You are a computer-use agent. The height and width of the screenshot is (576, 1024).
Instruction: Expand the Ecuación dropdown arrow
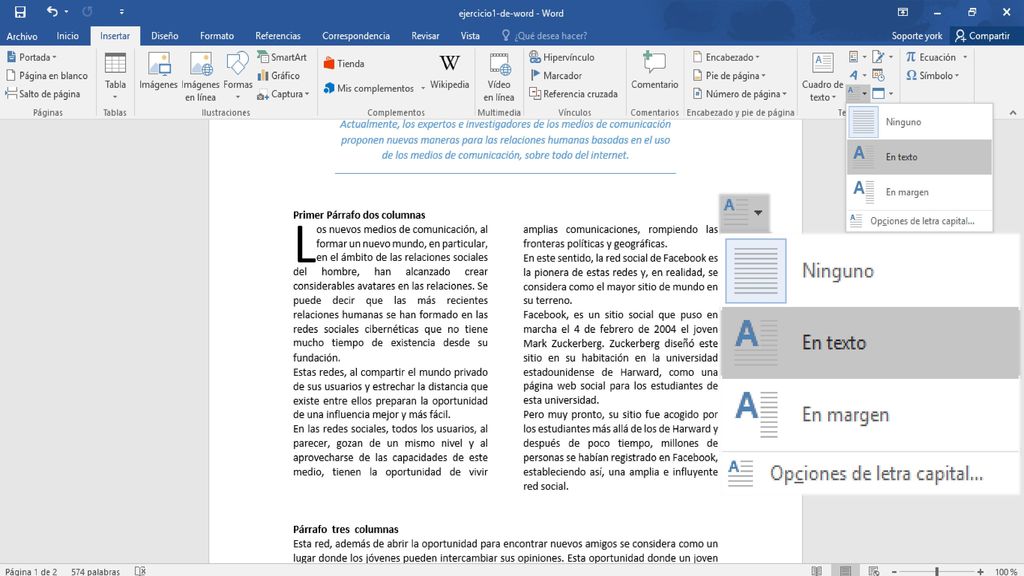[965, 57]
